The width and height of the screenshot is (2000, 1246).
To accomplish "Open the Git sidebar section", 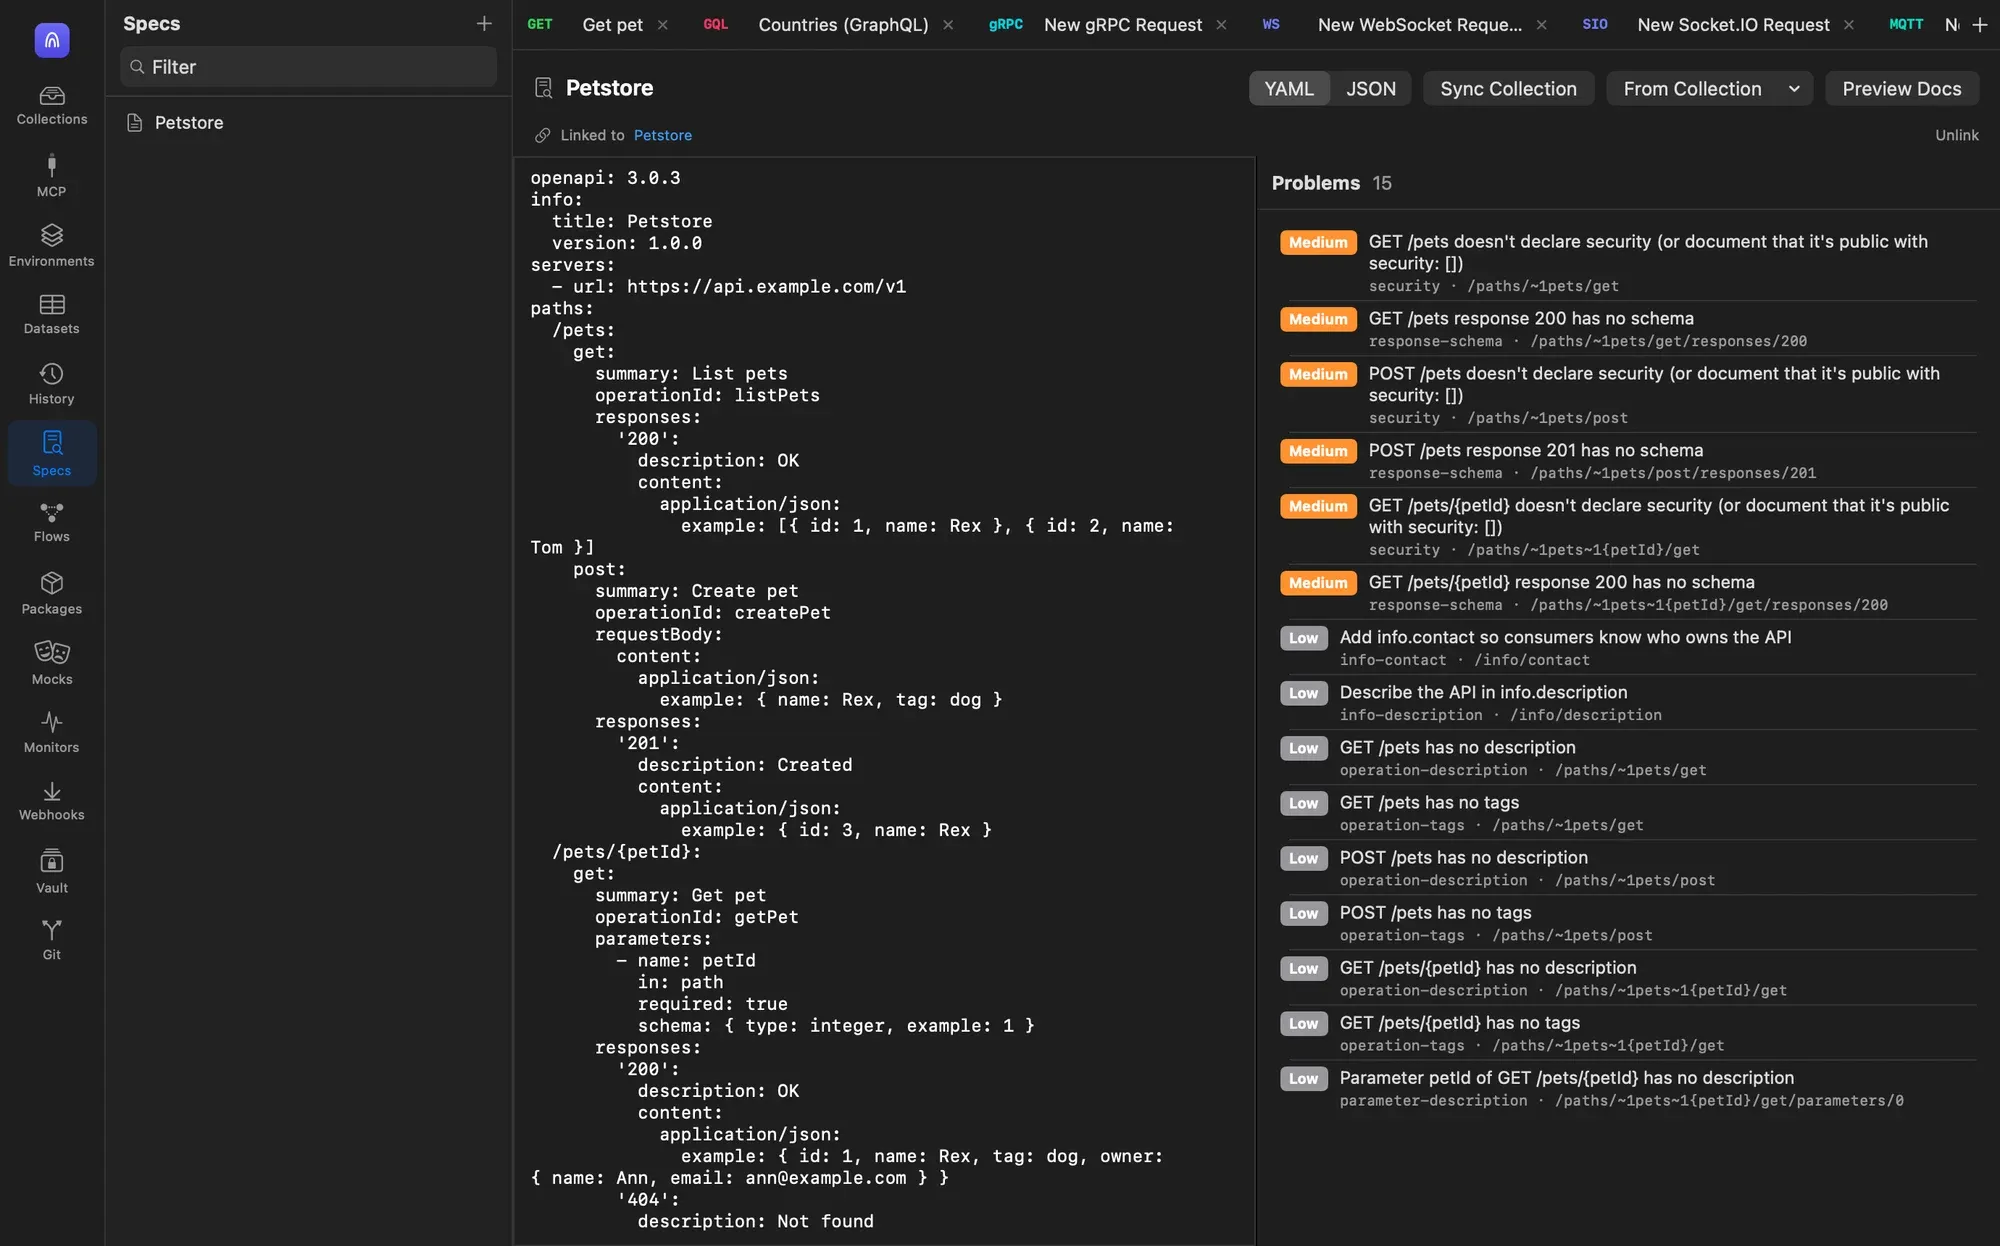I will coord(52,941).
